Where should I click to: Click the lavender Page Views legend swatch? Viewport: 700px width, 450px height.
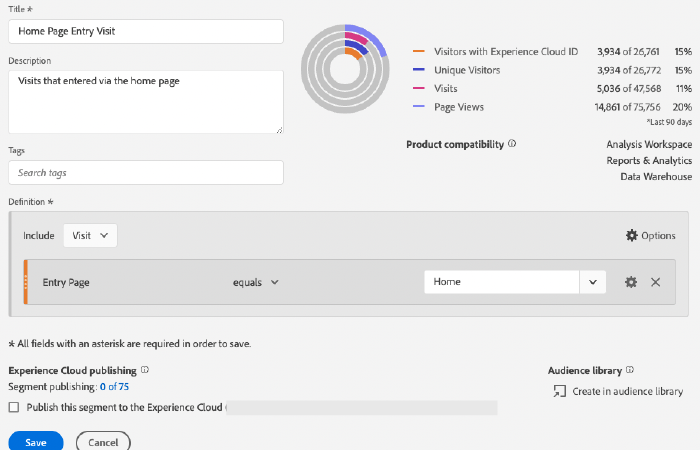point(419,106)
